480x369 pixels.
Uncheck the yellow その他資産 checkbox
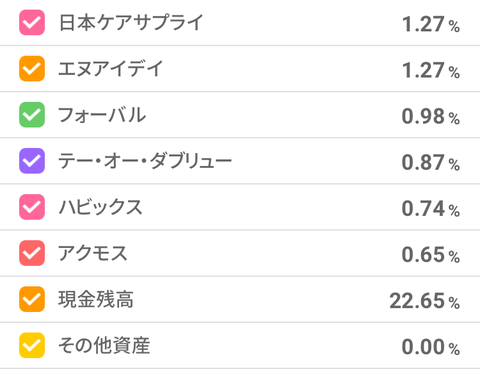click(32, 345)
